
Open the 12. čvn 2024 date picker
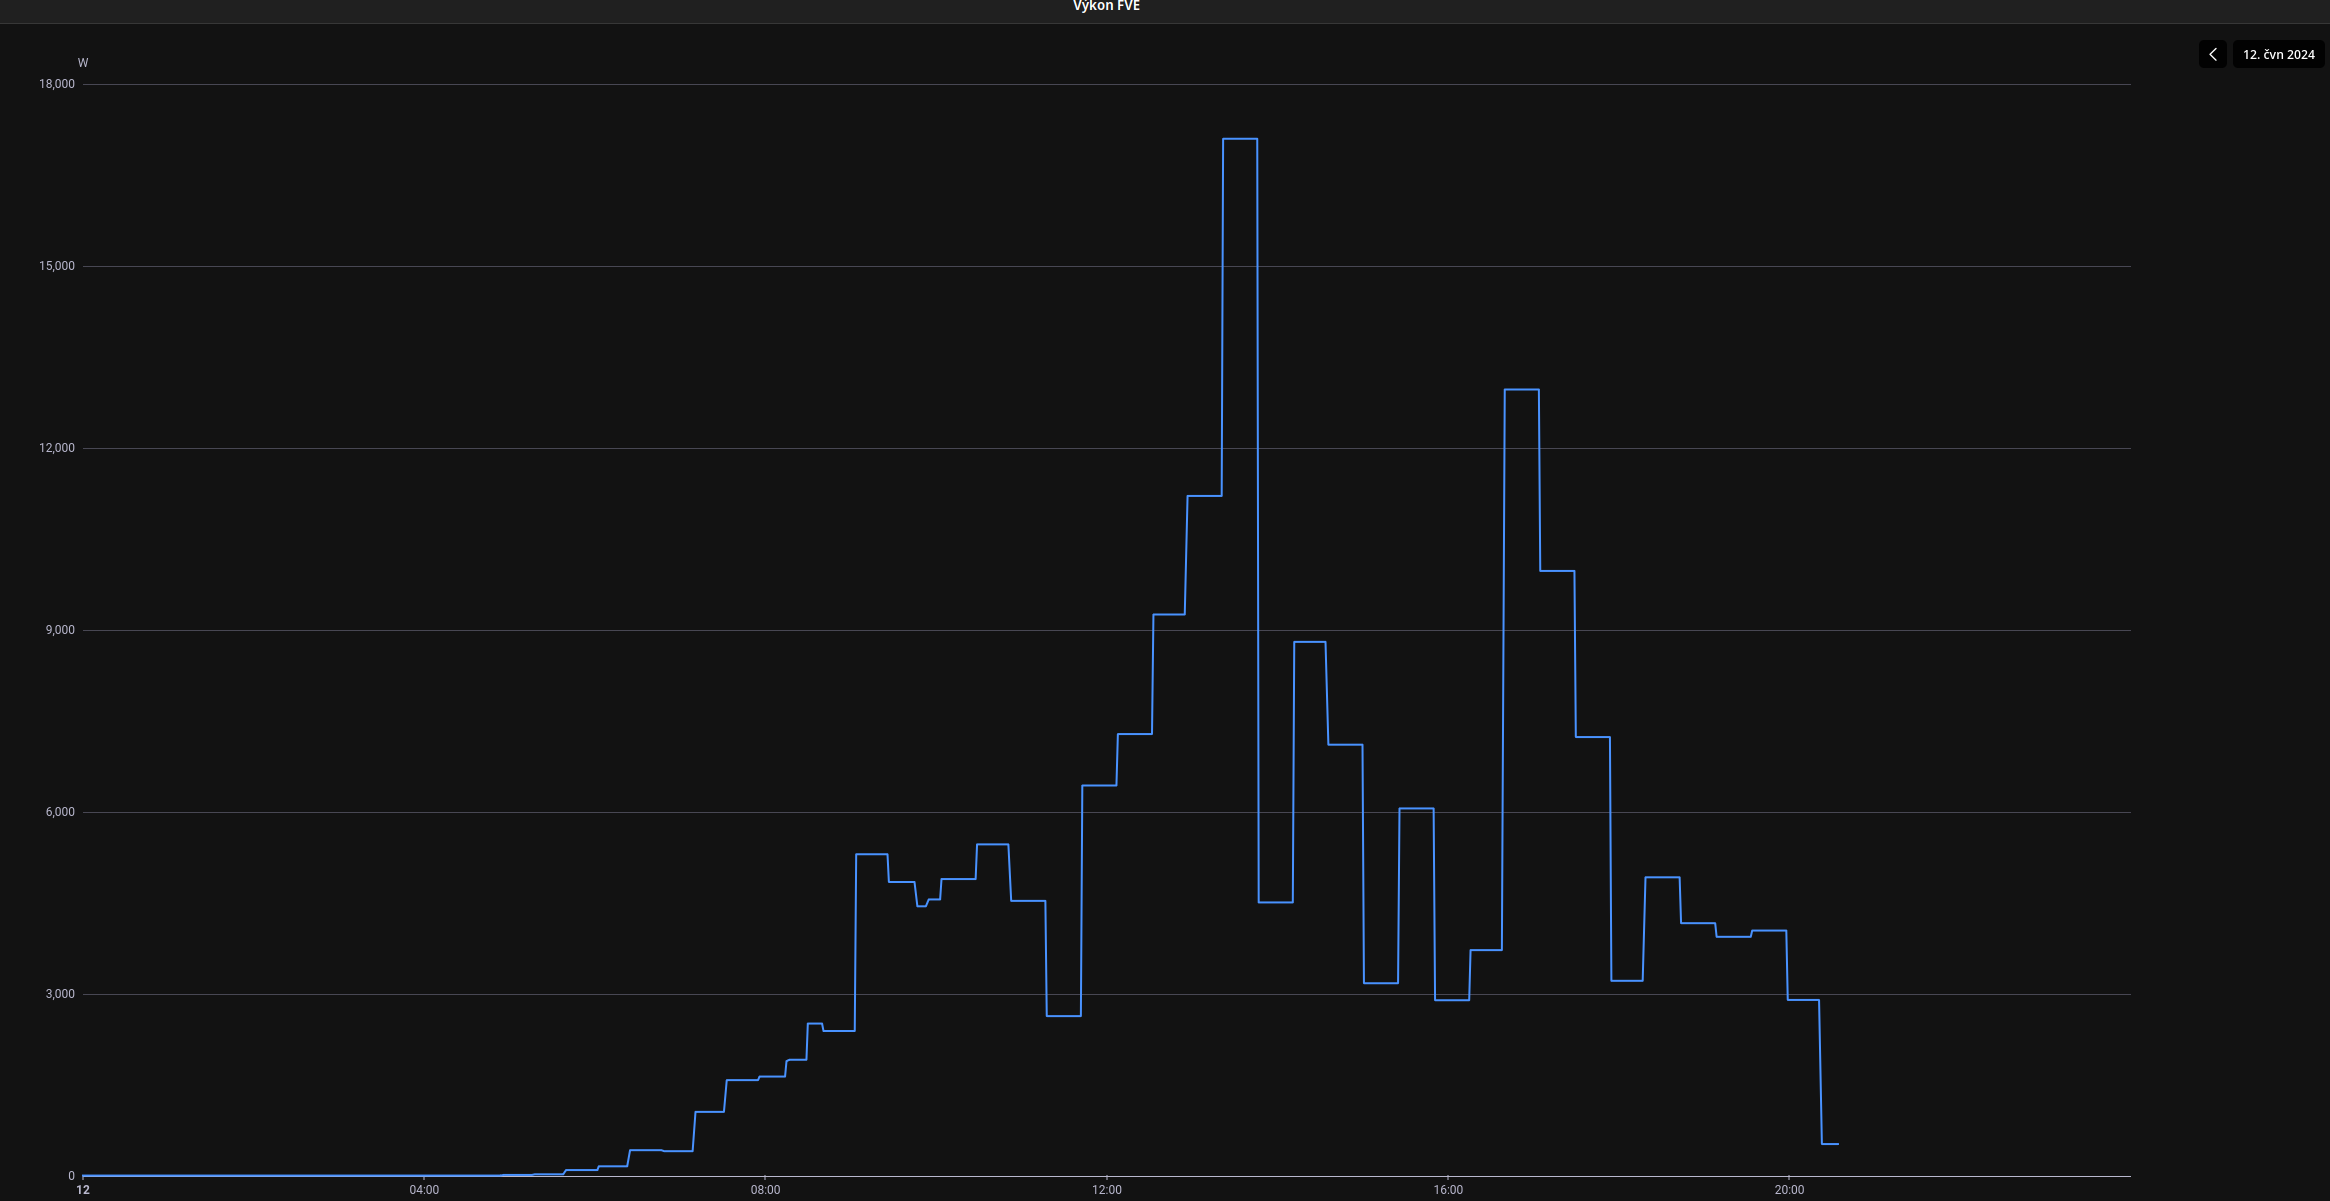[2278, 54]
